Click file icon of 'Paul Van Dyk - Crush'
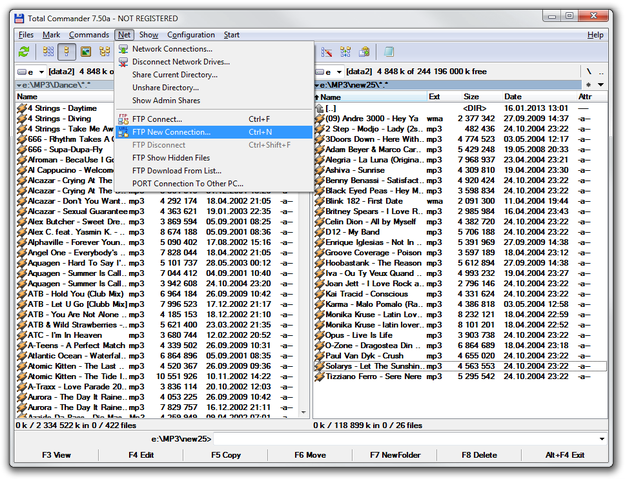The width and height of the screenshot is (625, 479). pos(319,356)
